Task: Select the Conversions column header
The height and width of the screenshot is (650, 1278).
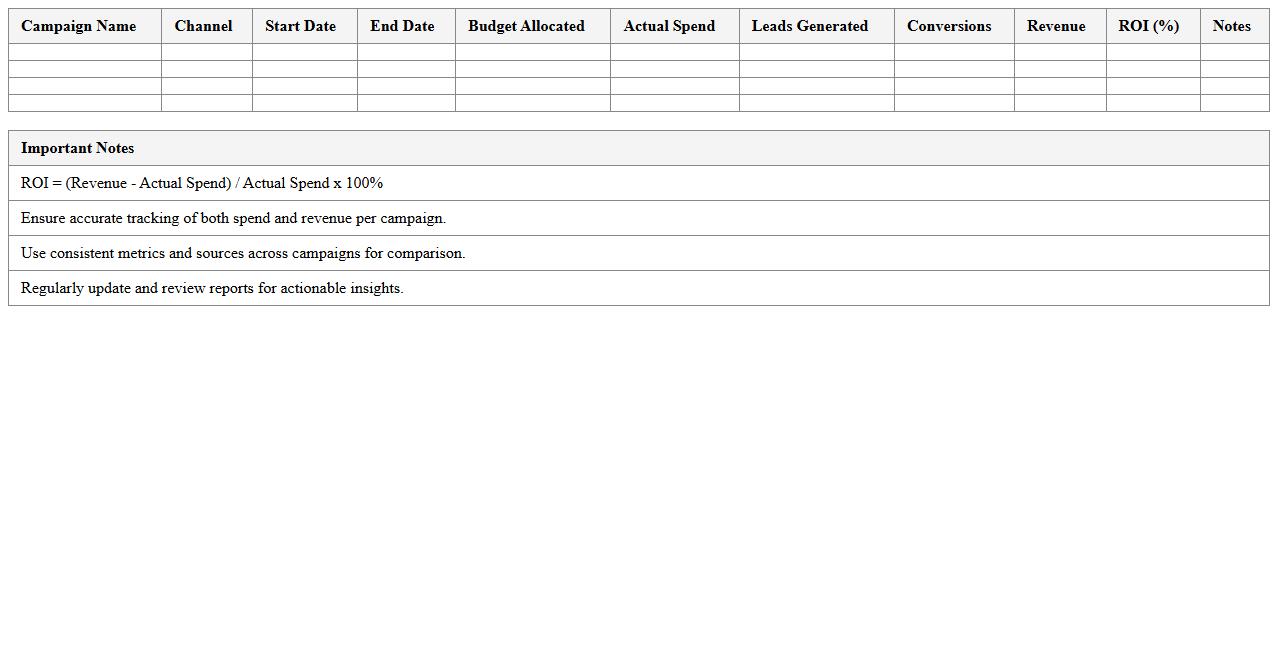Action: tap(948, 26)
